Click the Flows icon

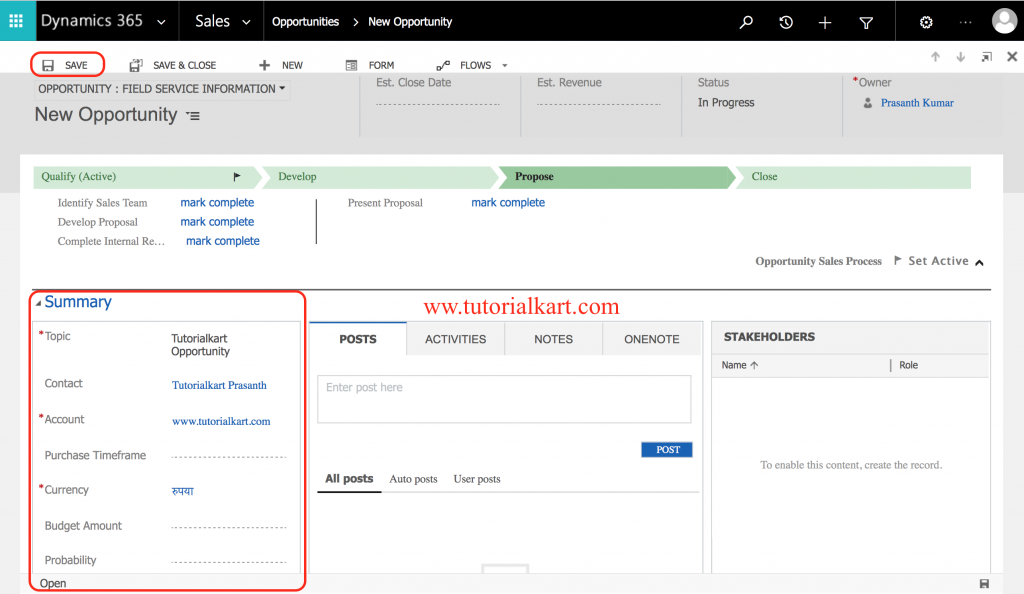[443, 65]
